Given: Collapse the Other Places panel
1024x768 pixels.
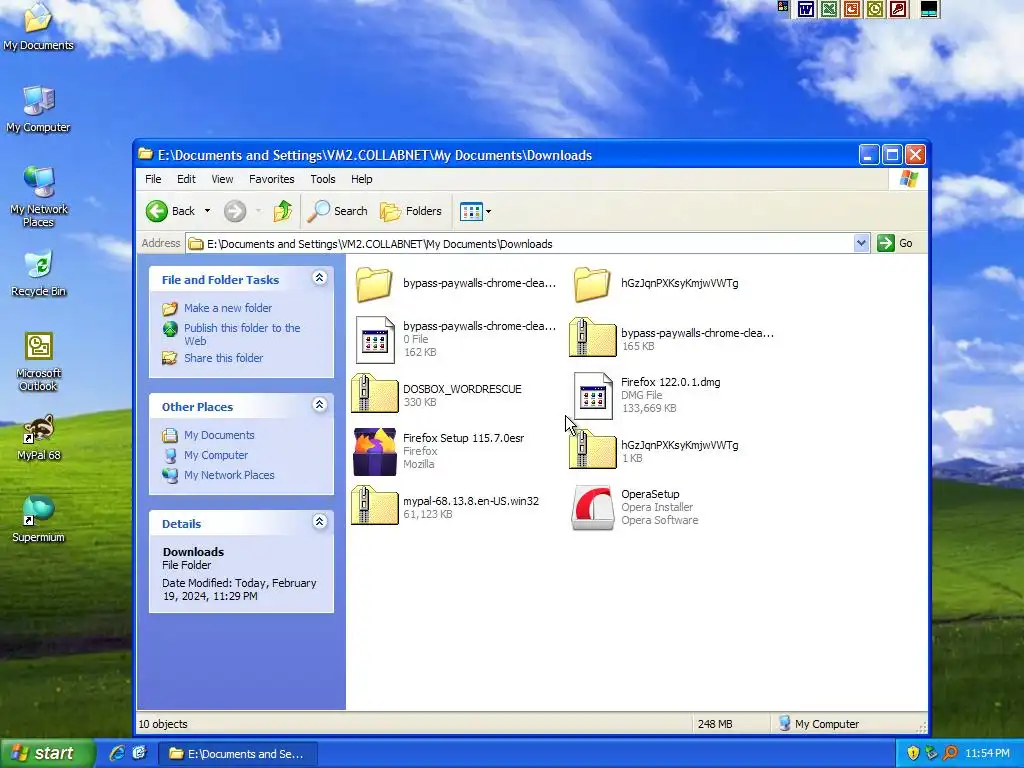Looking at the screenshot, I should 319,405.
